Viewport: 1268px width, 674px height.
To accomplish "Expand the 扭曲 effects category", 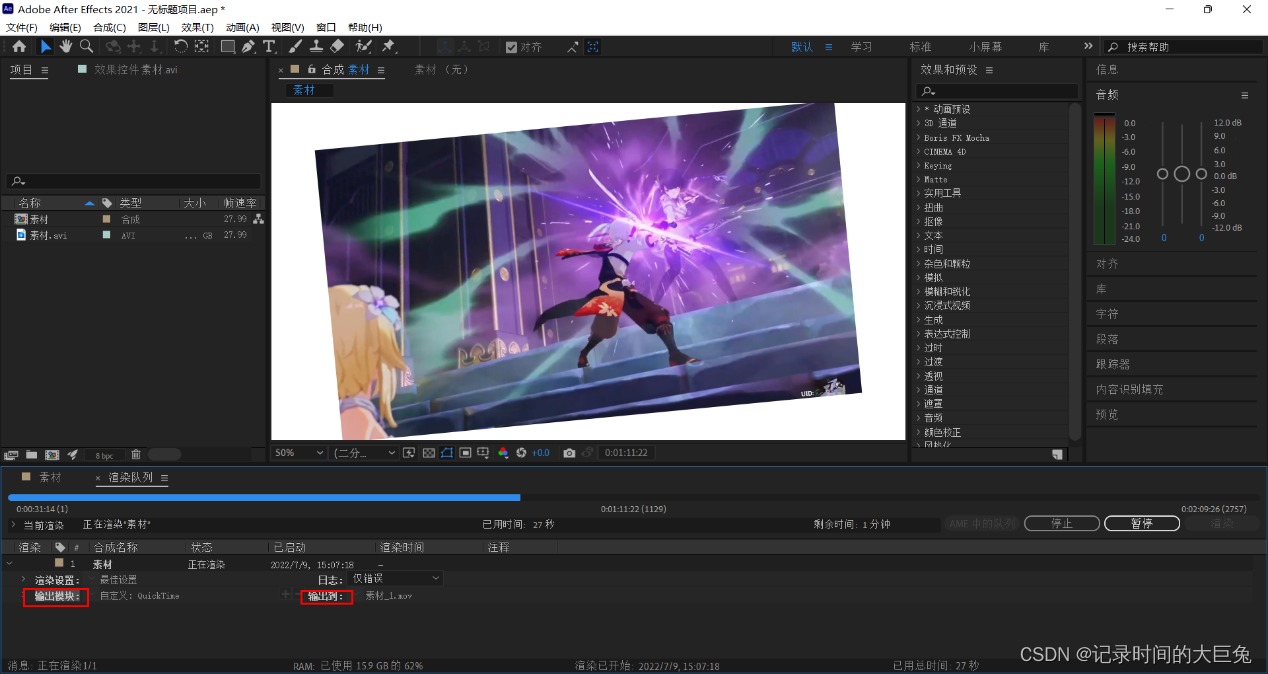I will click(x=918, y=207).
